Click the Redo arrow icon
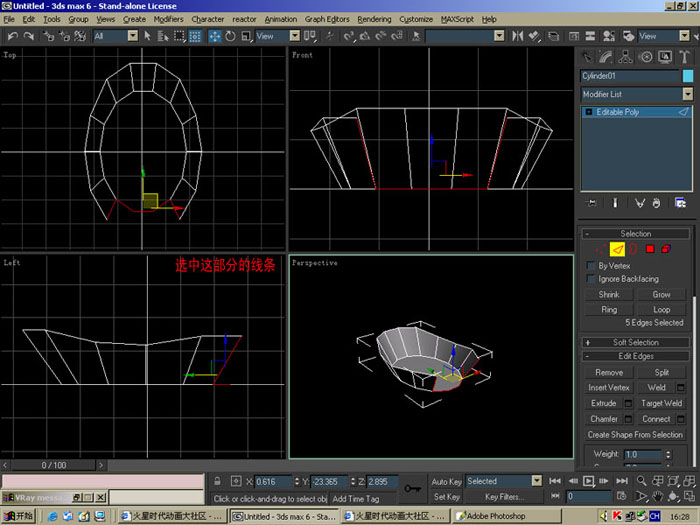The height and width of the screenshot is (525, 700). [29, 36]
